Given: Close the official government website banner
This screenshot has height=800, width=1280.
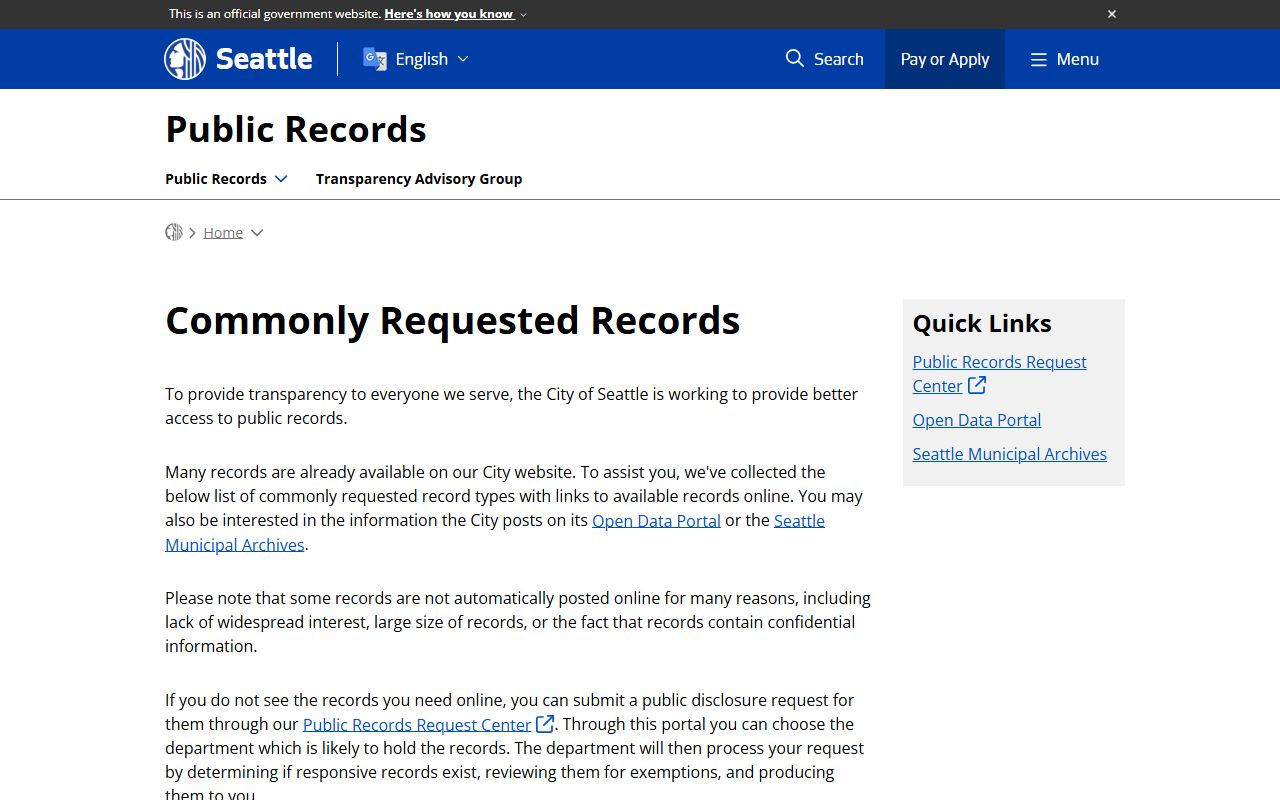Looking at the screenshot, I should 1112,14.
